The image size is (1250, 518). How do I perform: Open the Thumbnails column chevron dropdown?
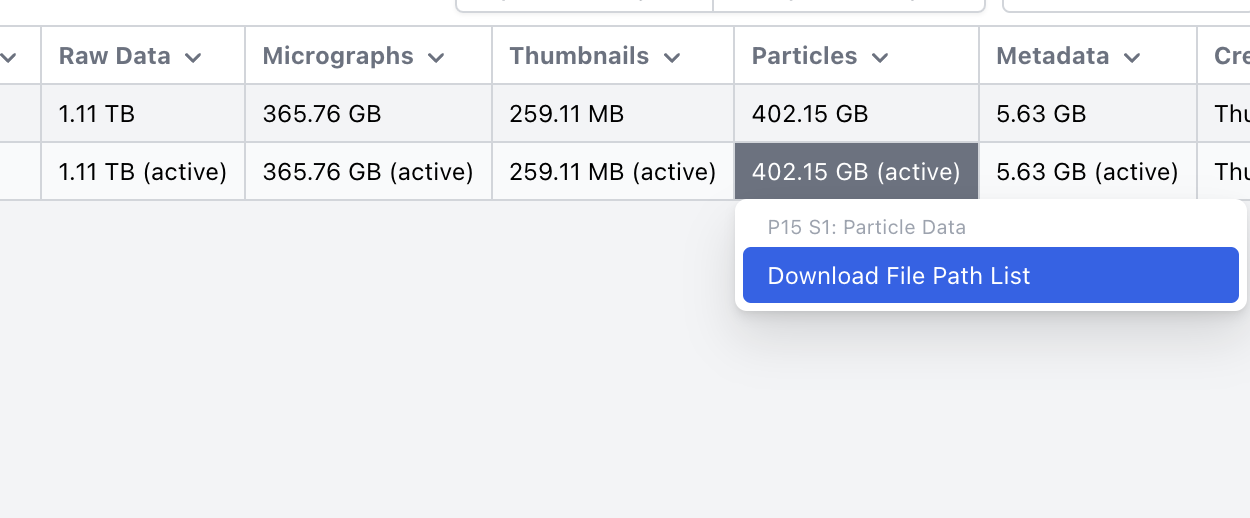(672, 57)
